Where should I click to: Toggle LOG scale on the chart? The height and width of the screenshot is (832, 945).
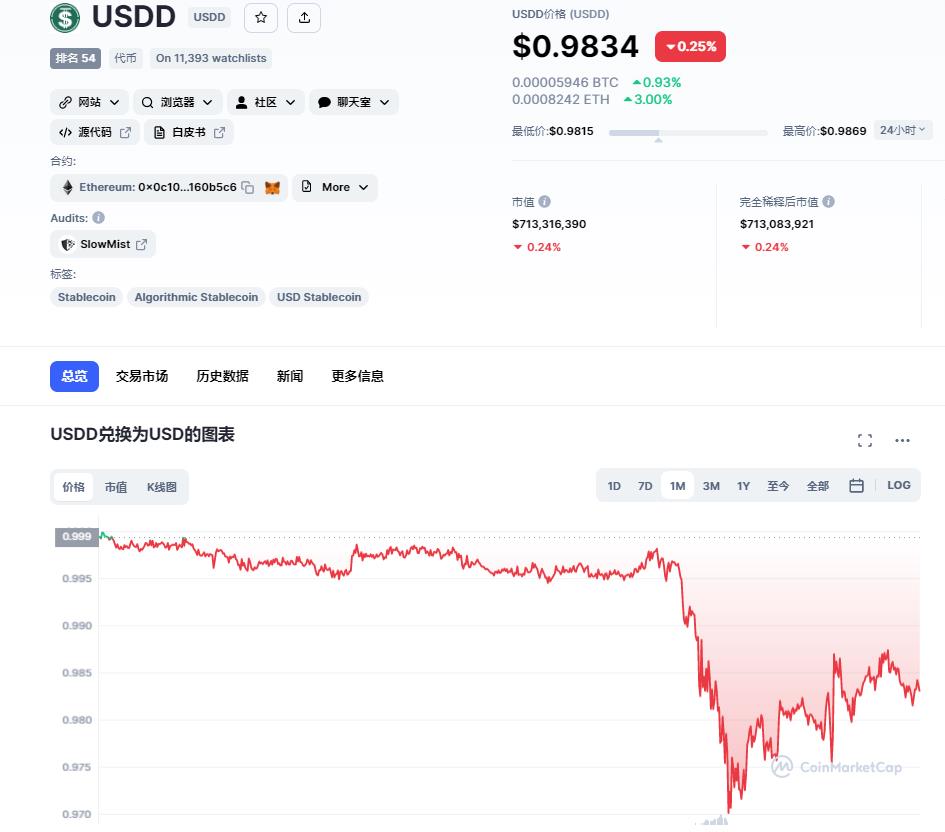pyautogui.click(x=898, y=485)
